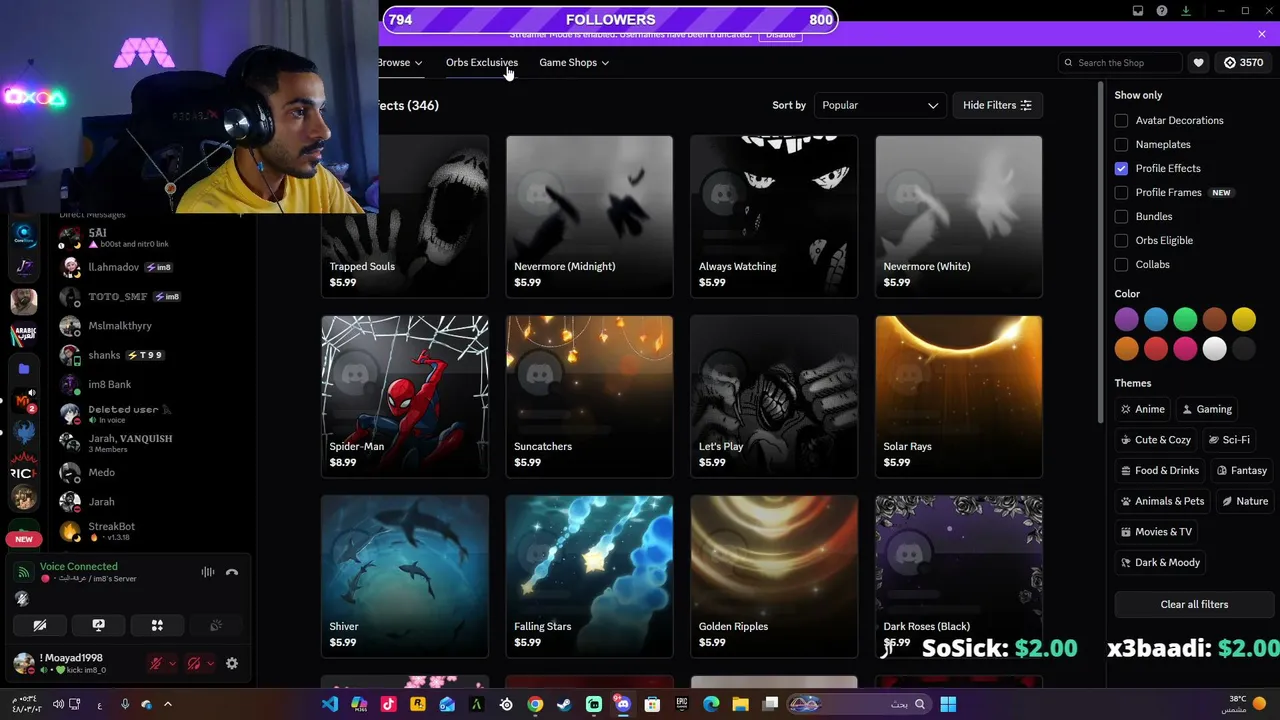The image size is (1280, 720).
Task: Dismiss the Streamer Mode banner
Action: pyautogui.click(x=1261, y=35)
